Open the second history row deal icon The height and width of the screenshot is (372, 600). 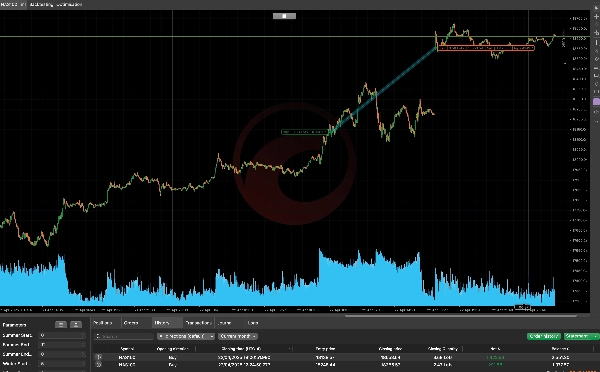[99, 364]
